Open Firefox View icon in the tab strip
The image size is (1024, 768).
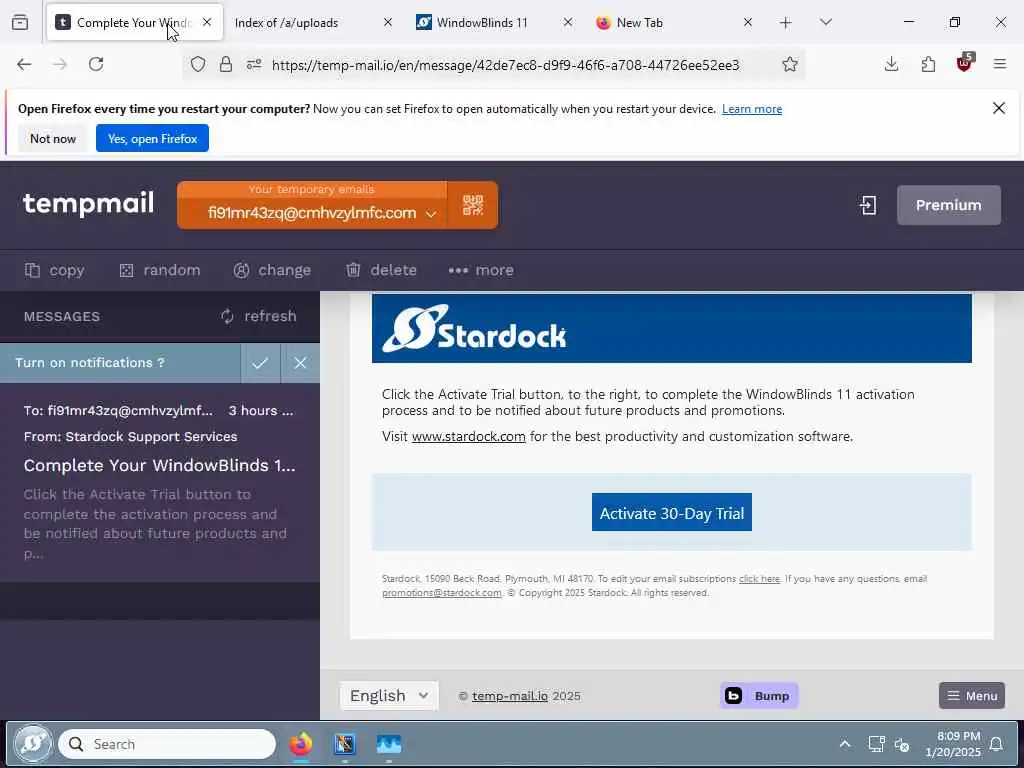coord(20,22)
